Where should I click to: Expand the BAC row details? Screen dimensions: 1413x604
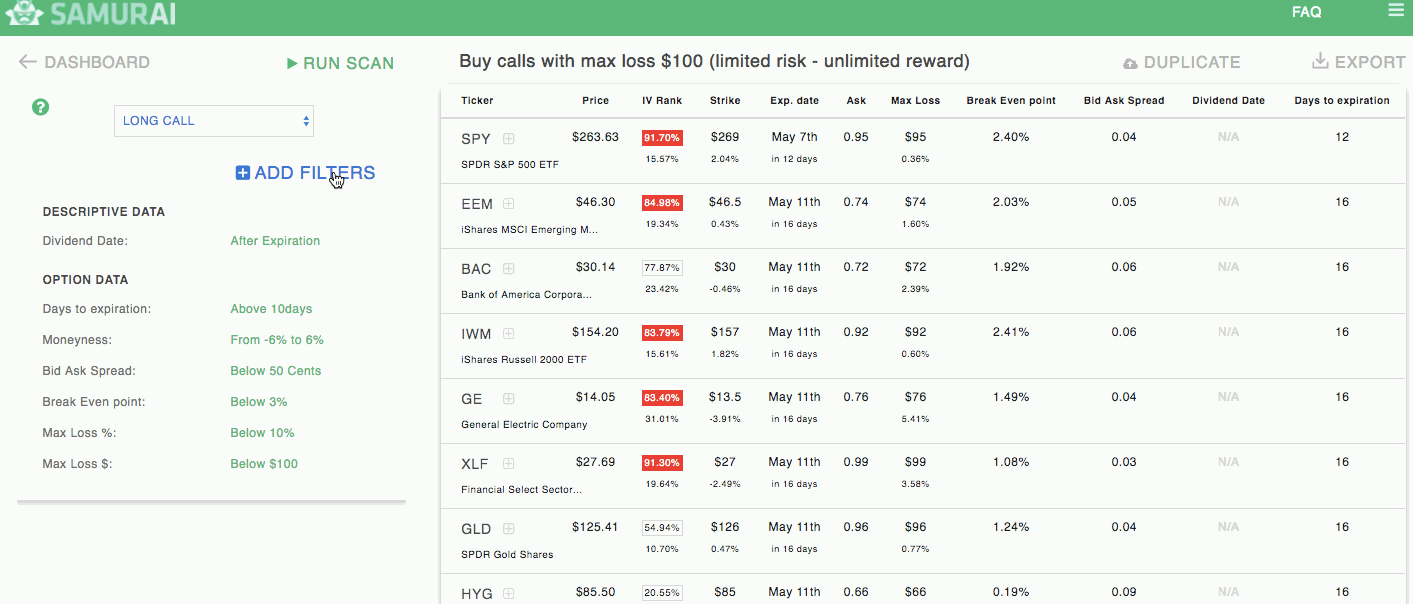pyautogui.click(x=509, y=268)
